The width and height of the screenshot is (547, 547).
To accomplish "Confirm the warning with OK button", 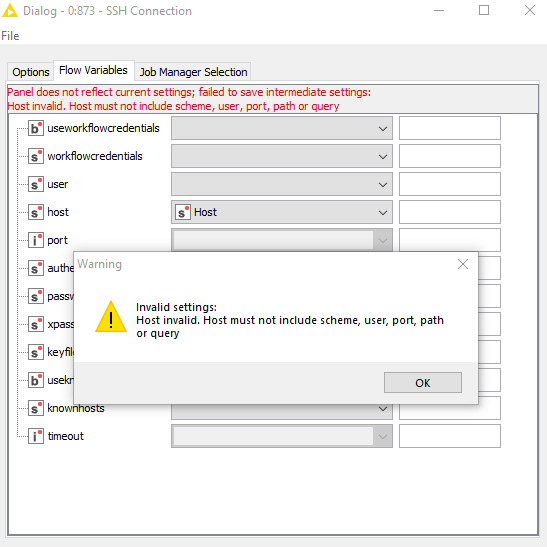I will click(423, 383).
